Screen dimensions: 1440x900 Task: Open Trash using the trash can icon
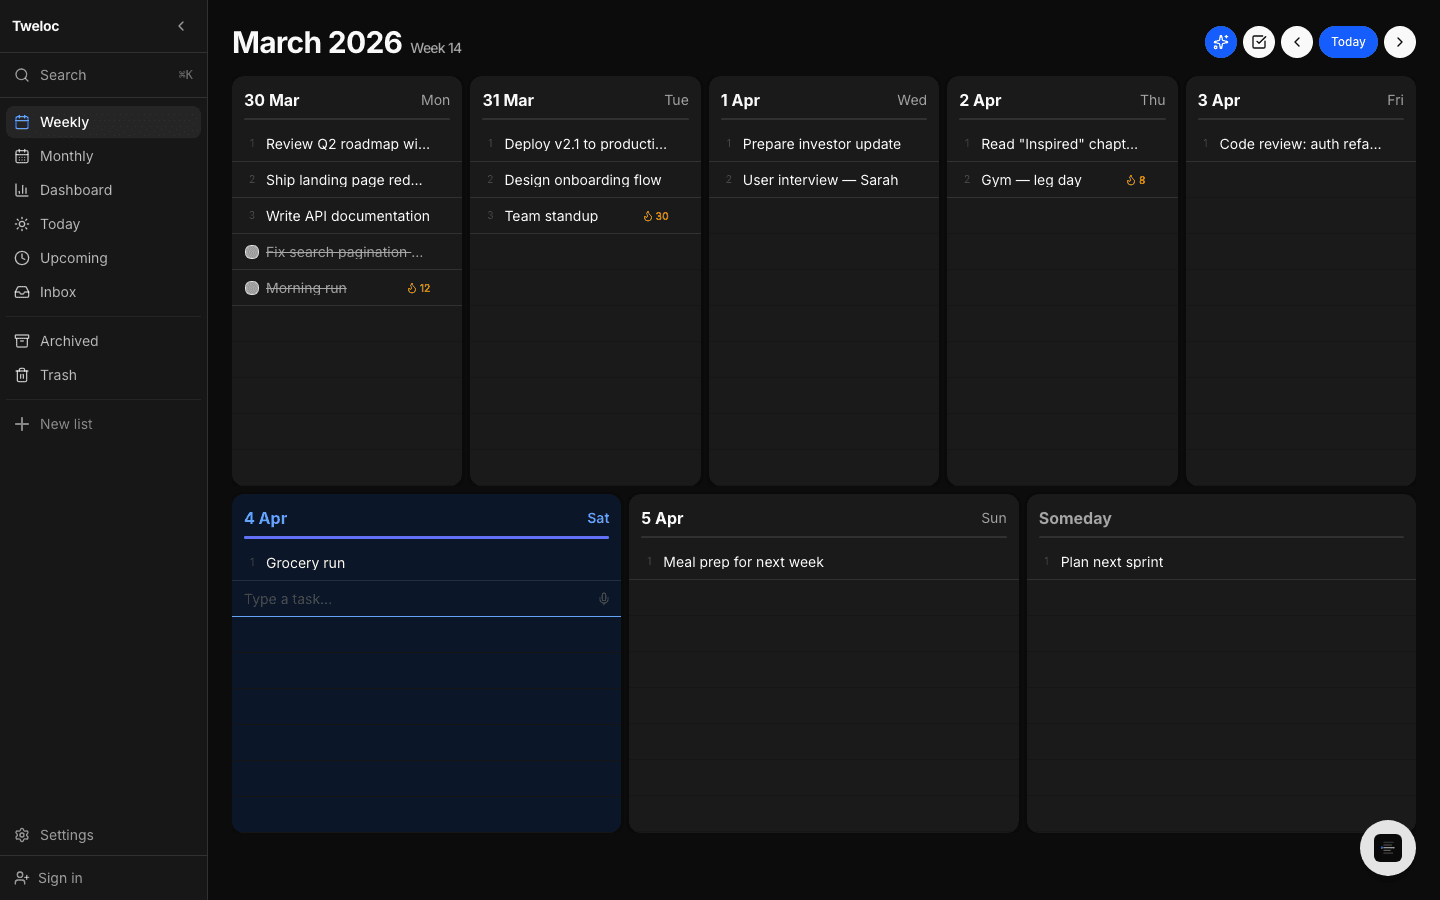point(21,375)
